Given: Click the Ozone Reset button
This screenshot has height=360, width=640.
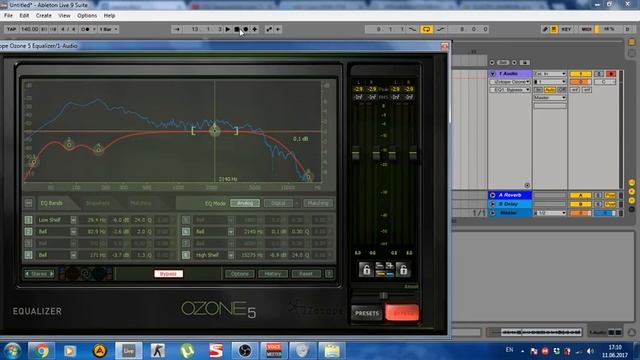Looking at the screenshot, I should [x=306, y=274].
